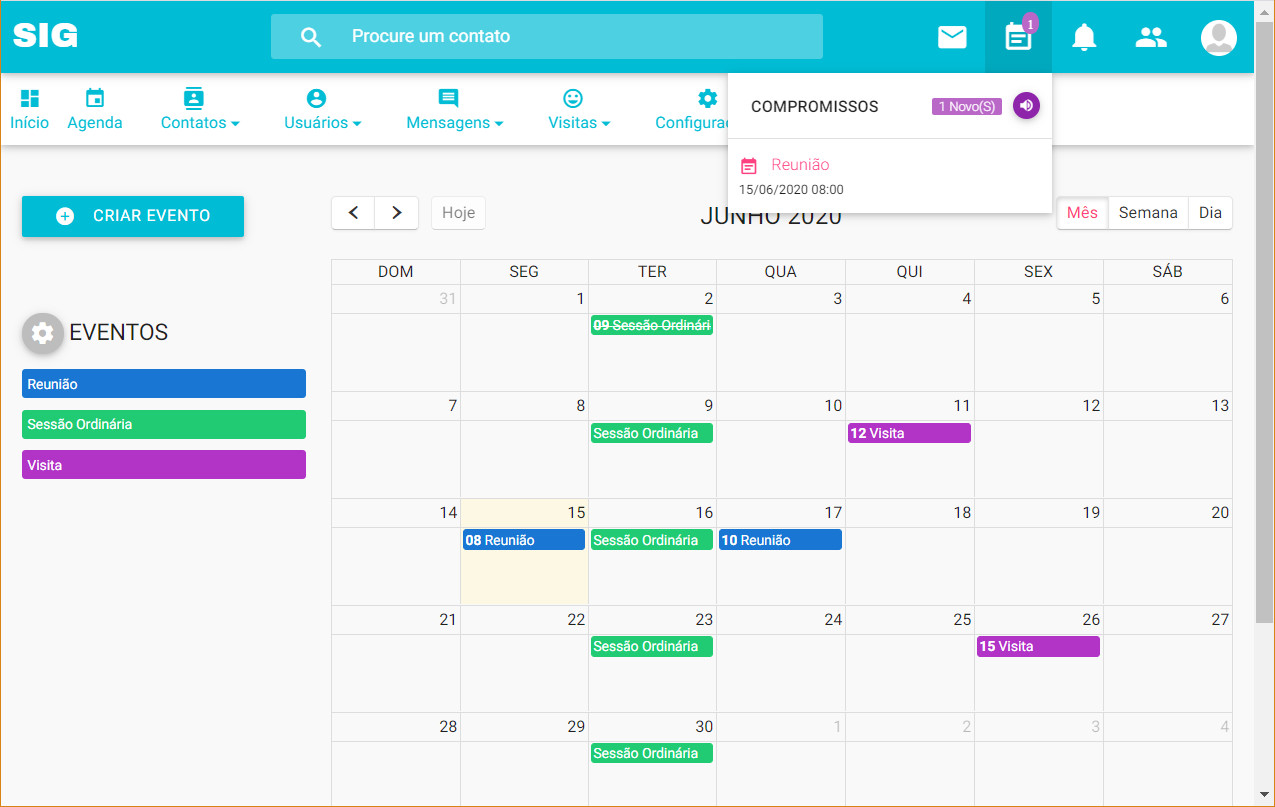
Task: Open the Visitas menu
Action: click(x=578, y=109)
